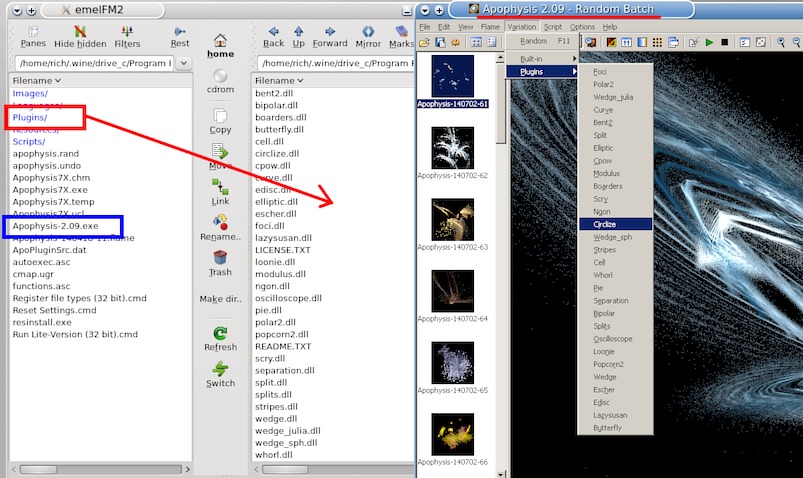
Task: Click the zoom in magnifier icon
Action: pyautogui.click(x=781, y=43)
